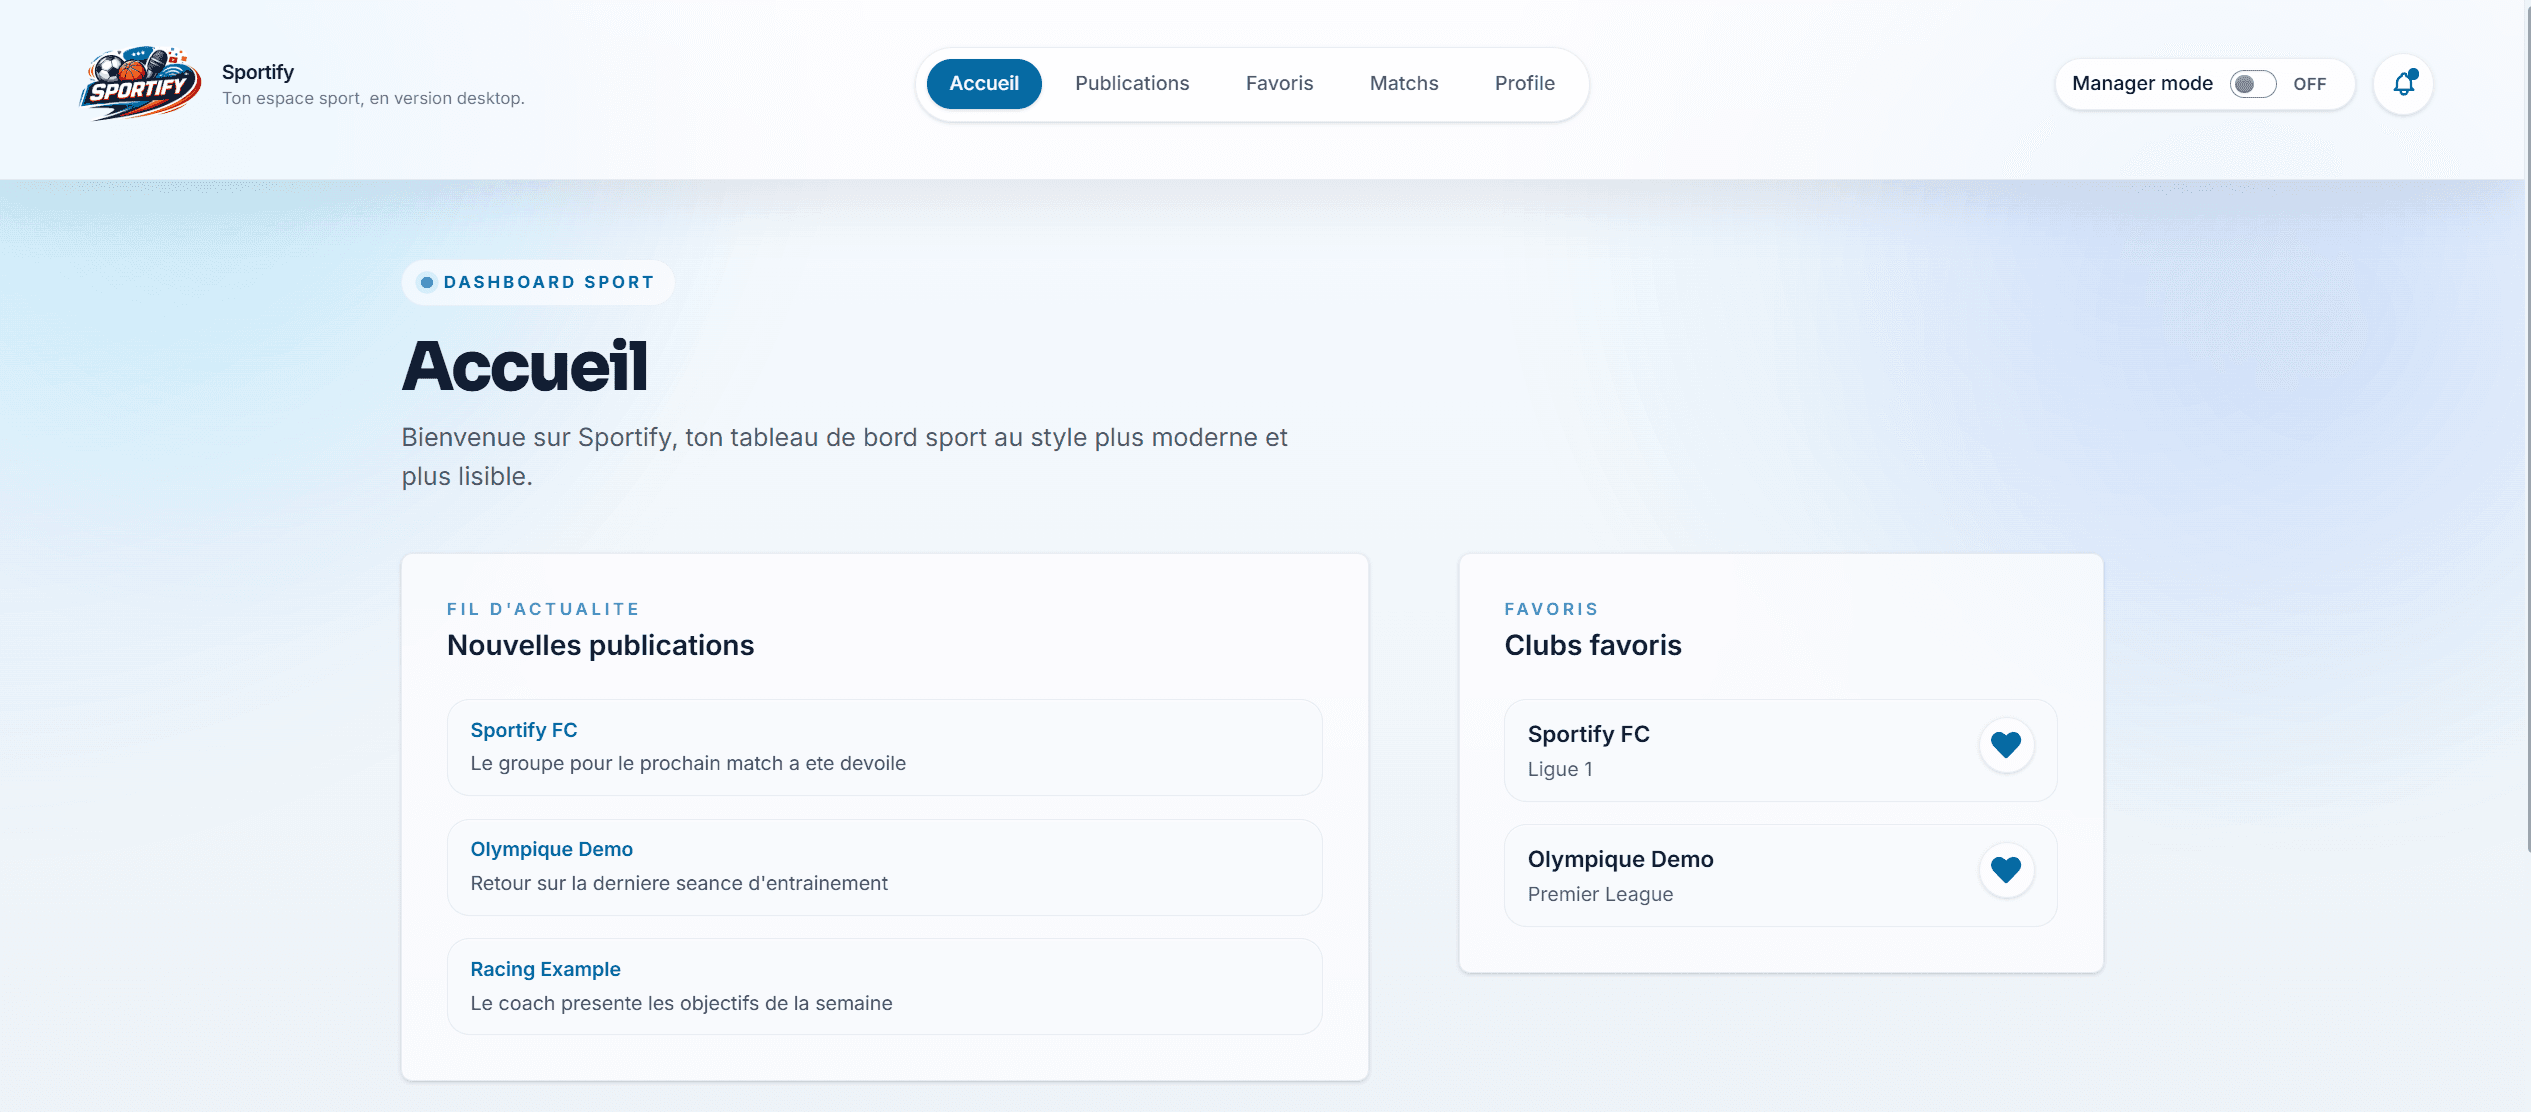
Task: Navigate to the Profile tab
Action: click(1525, 84)
